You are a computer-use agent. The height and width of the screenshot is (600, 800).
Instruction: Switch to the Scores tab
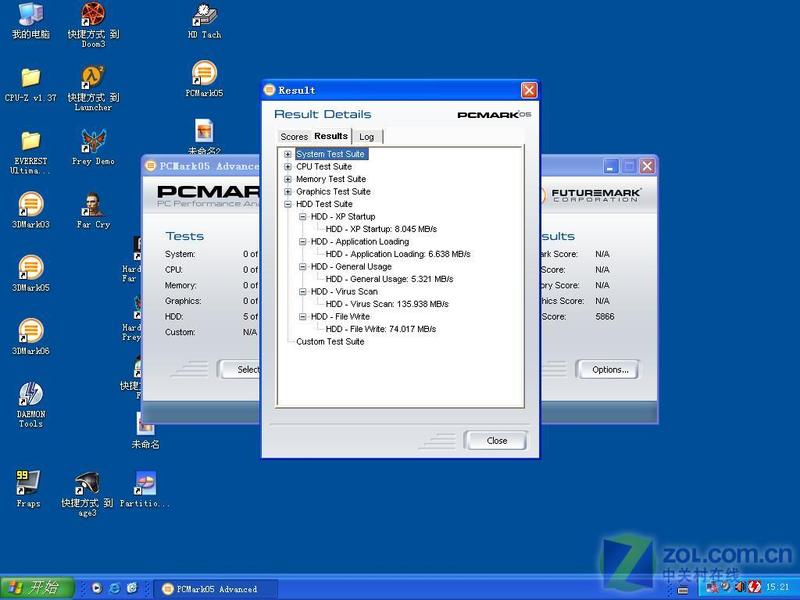294,137
